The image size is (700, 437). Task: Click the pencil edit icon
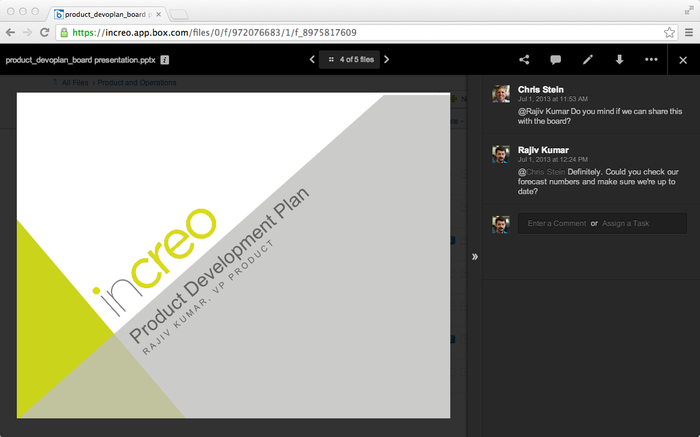[x=588, y=60]
